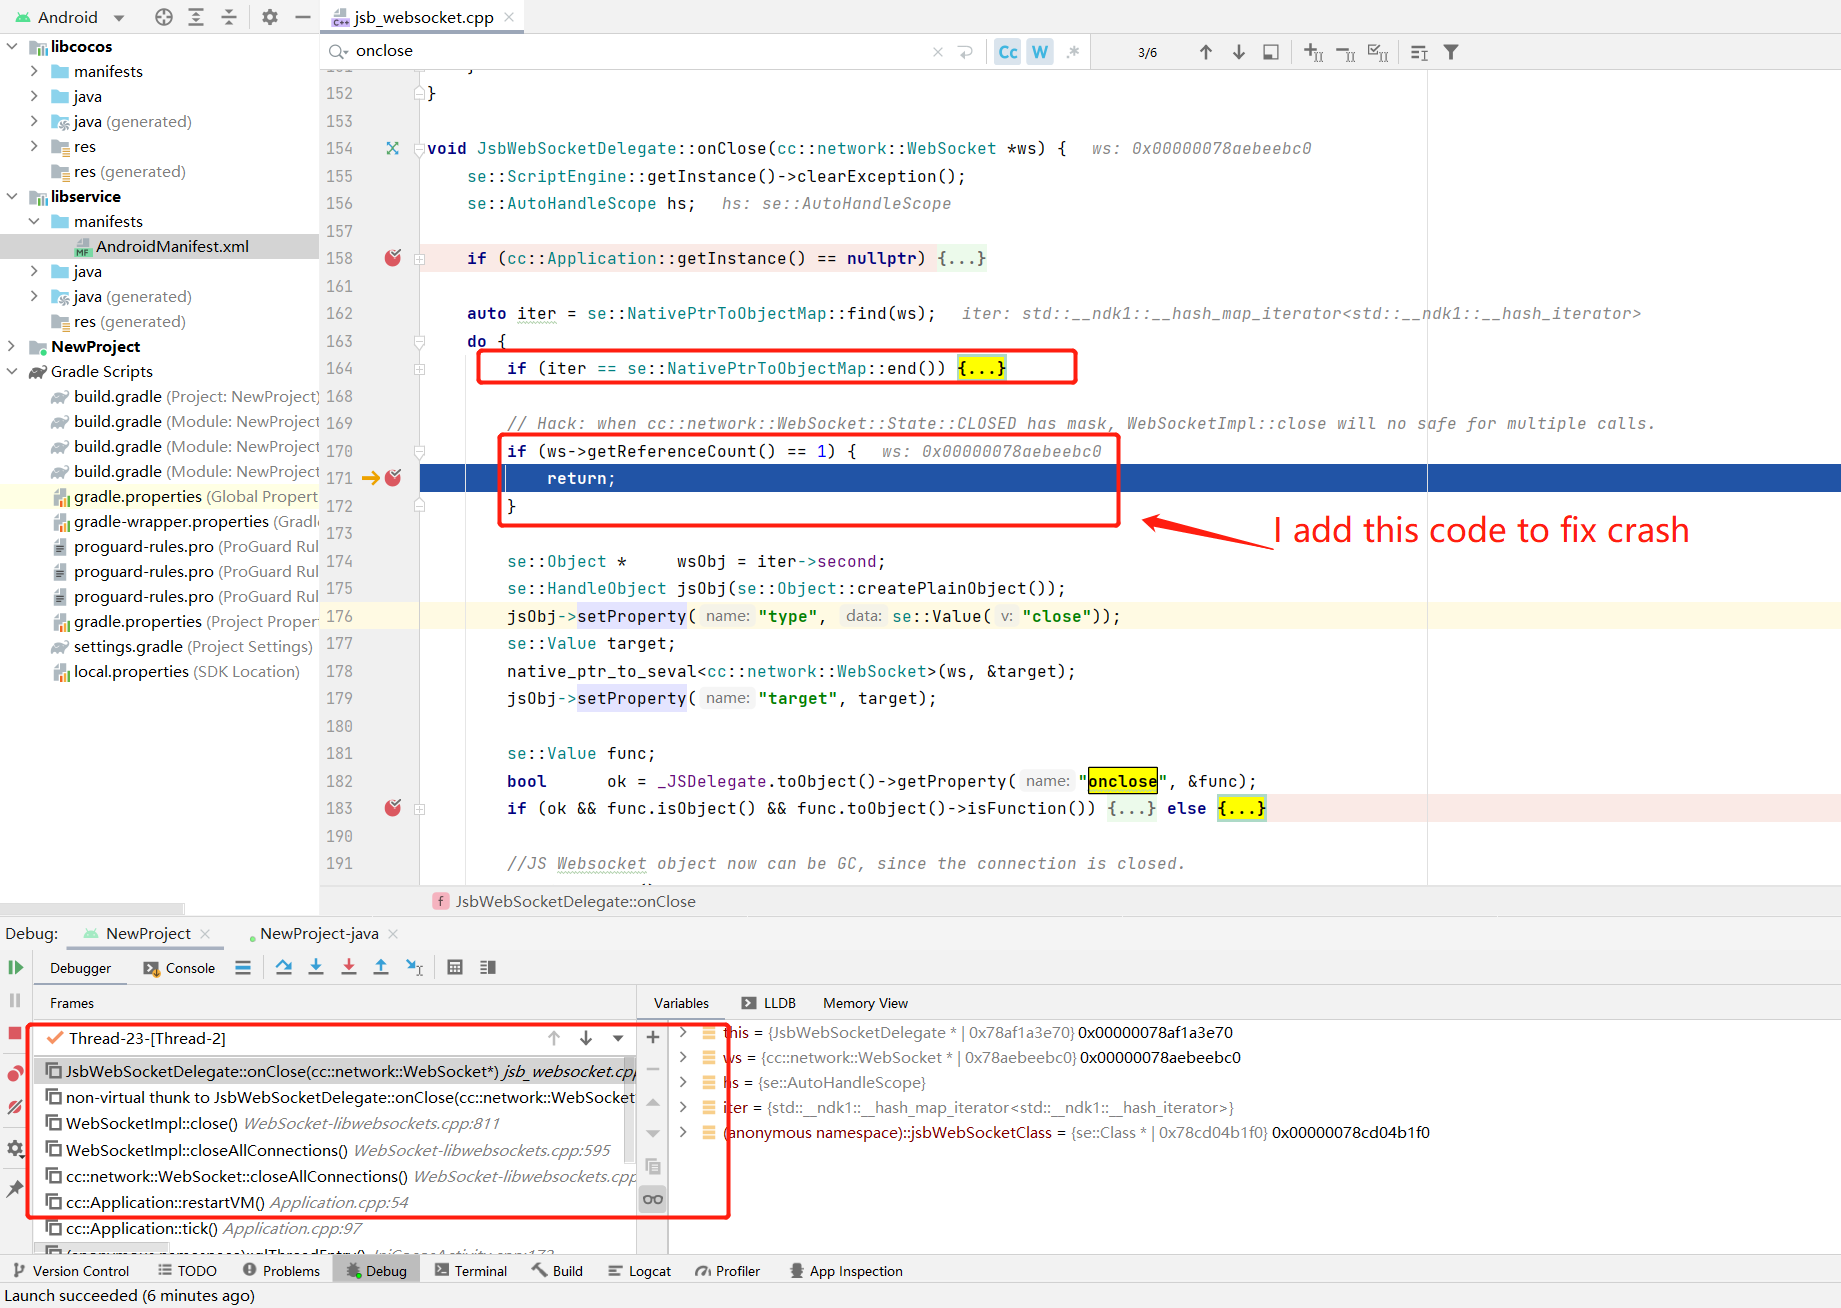Toggle Words (W) search option
The image size is (1841, 1308).
click(x=1040, y=52)
